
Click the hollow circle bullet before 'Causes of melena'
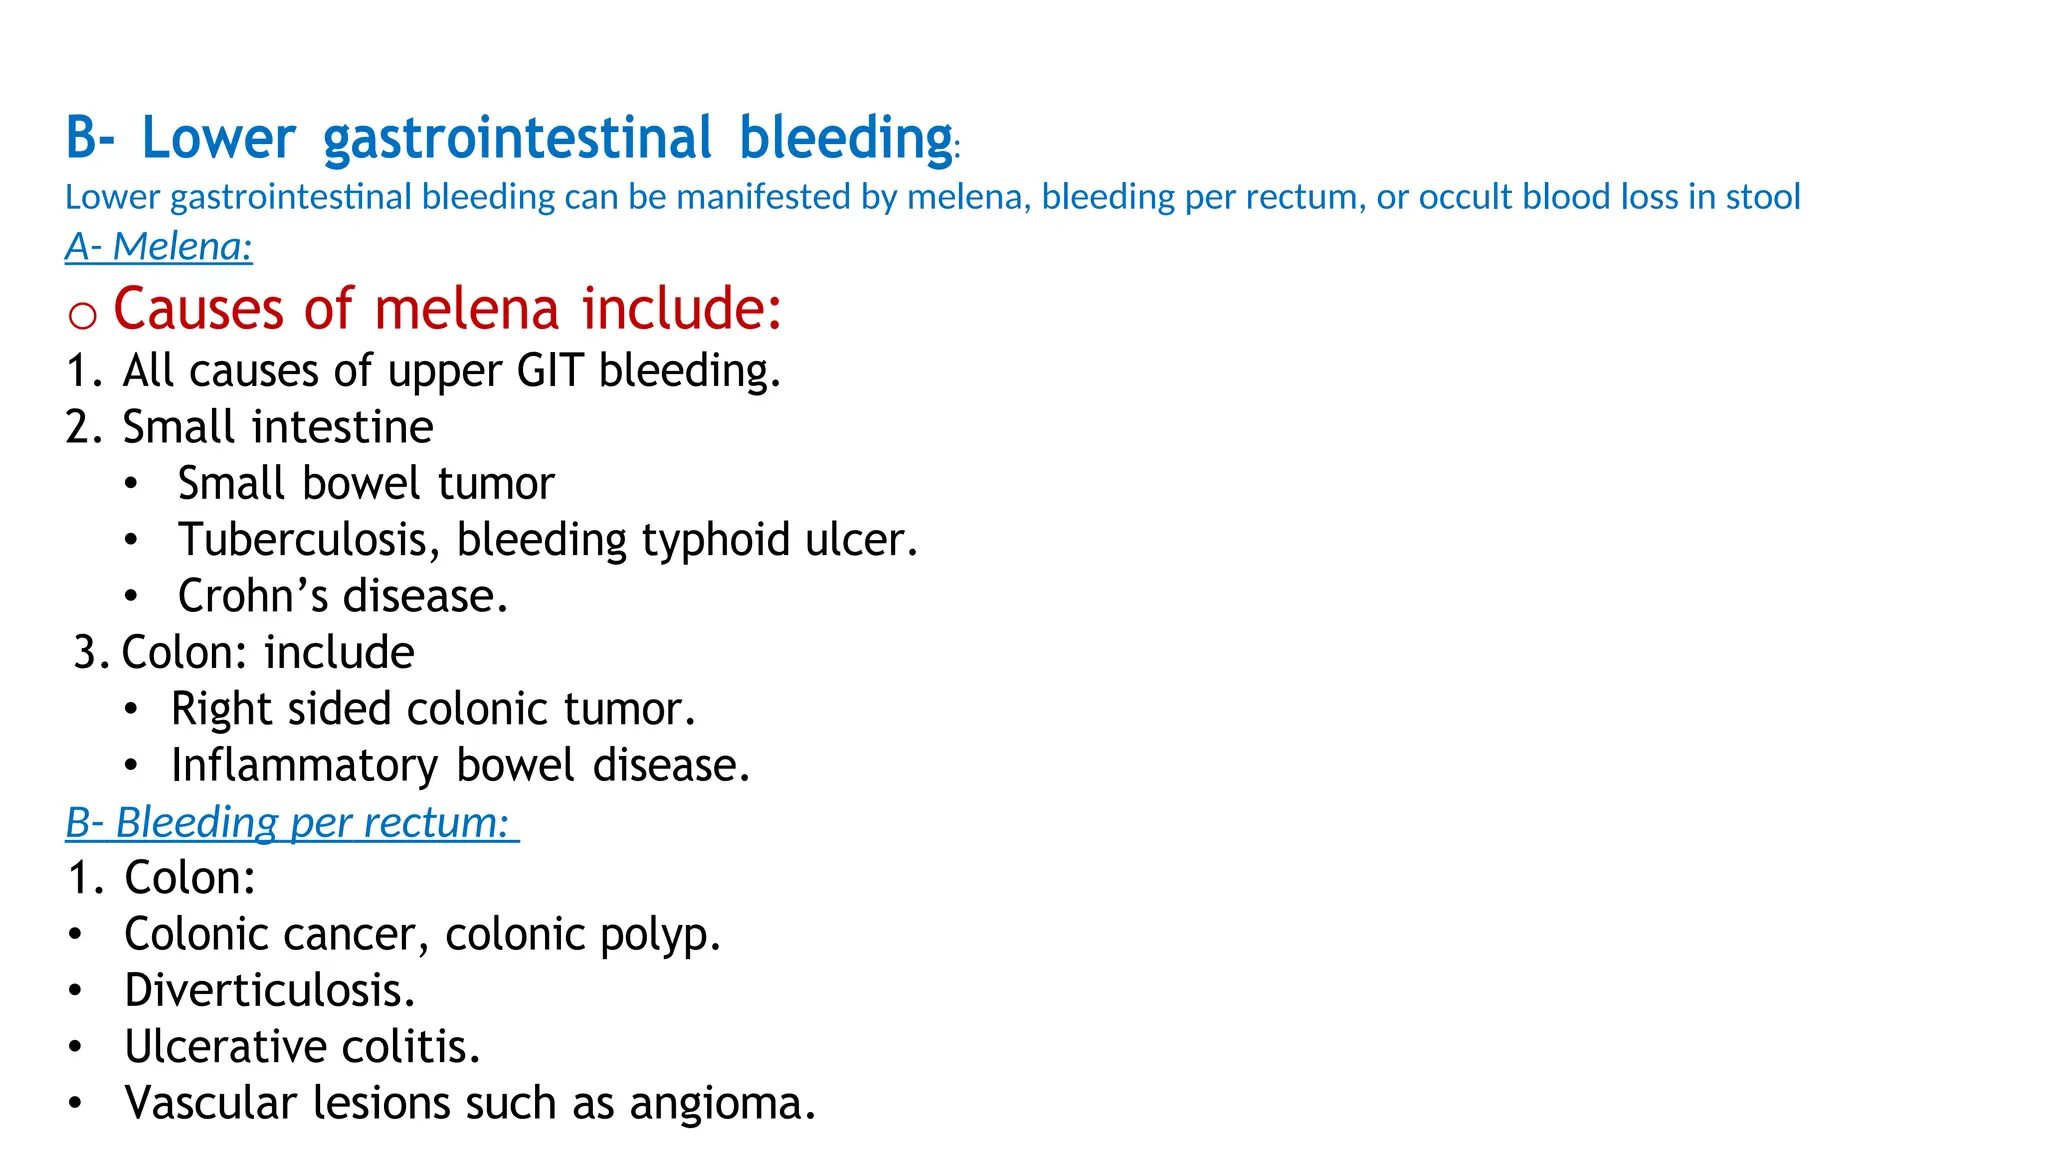[82, 315]
